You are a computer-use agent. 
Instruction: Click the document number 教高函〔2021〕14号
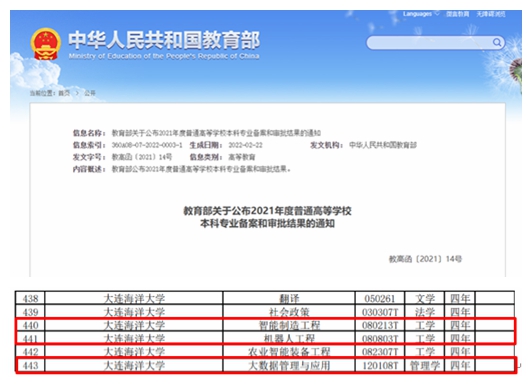(425, 259)
